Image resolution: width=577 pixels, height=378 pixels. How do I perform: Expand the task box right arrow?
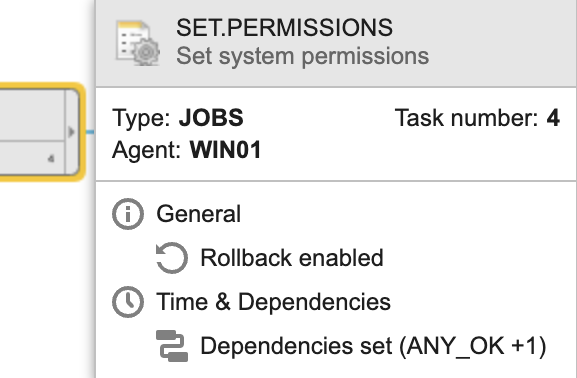tap(71, 132)
